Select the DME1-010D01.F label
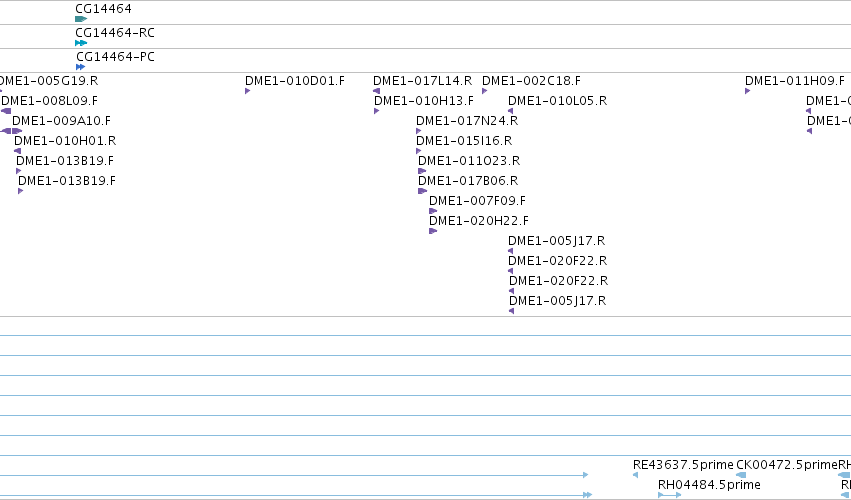Image resolution: width=851 pixels, height=500 pixels. pos(295,81)
